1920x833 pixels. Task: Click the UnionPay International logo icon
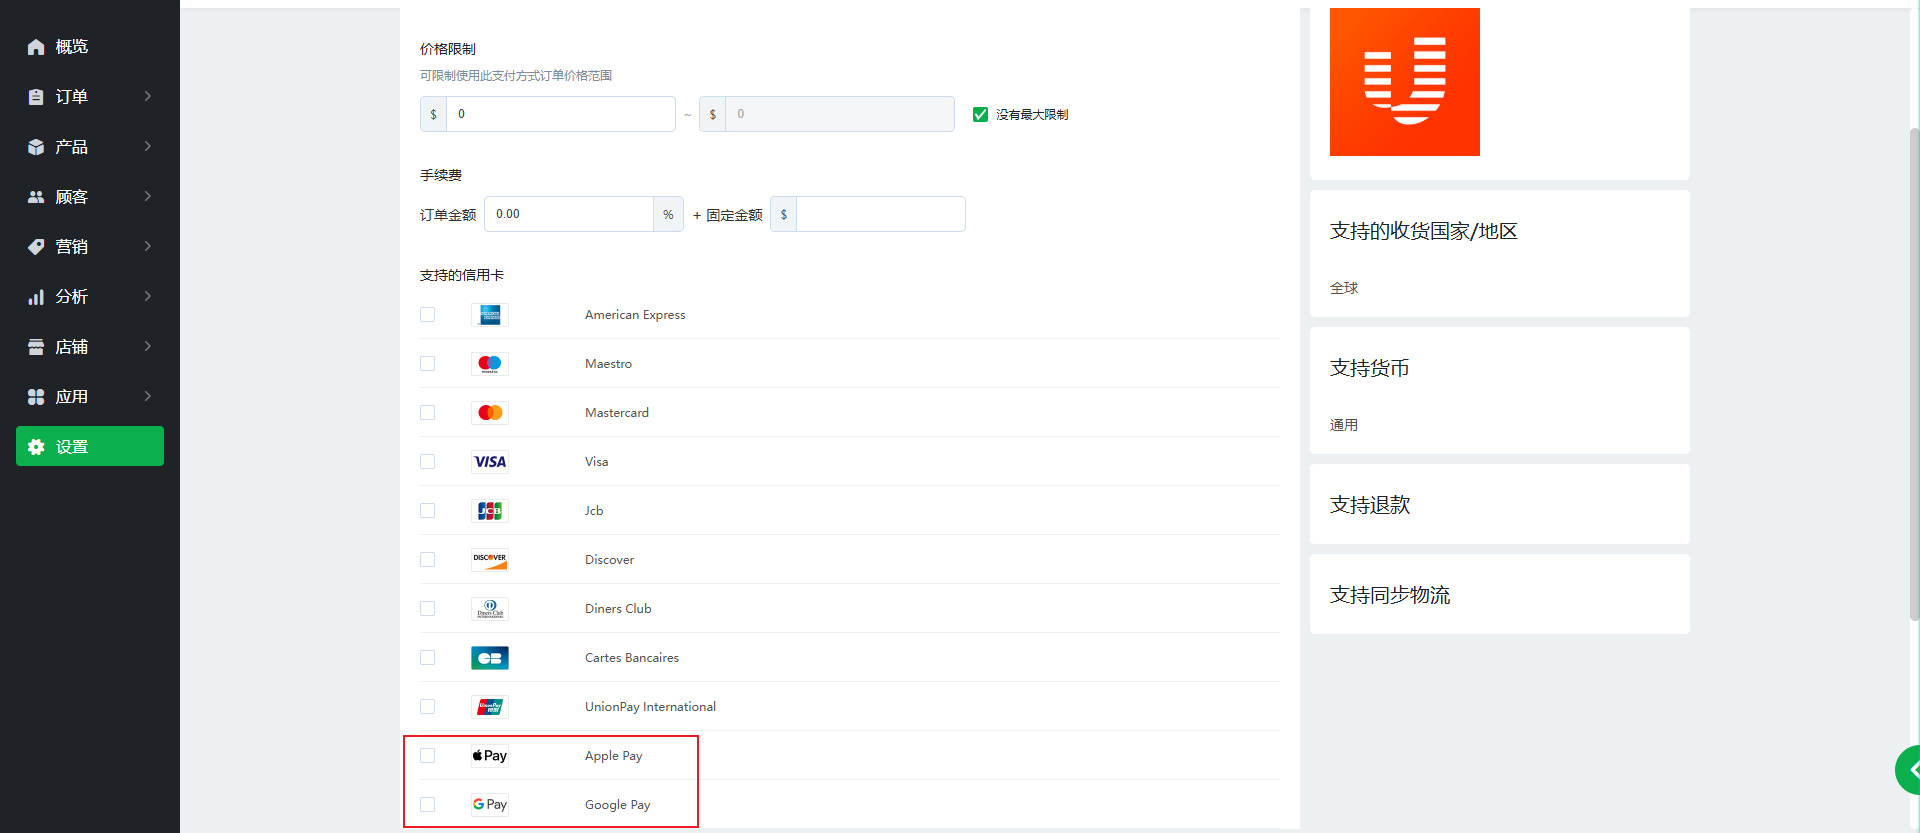pos(490,707)
